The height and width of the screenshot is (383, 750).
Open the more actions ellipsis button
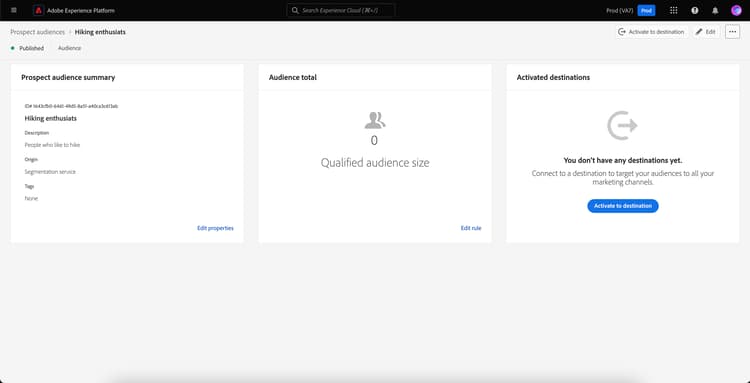pyautogui.click(x=732, y=32)
